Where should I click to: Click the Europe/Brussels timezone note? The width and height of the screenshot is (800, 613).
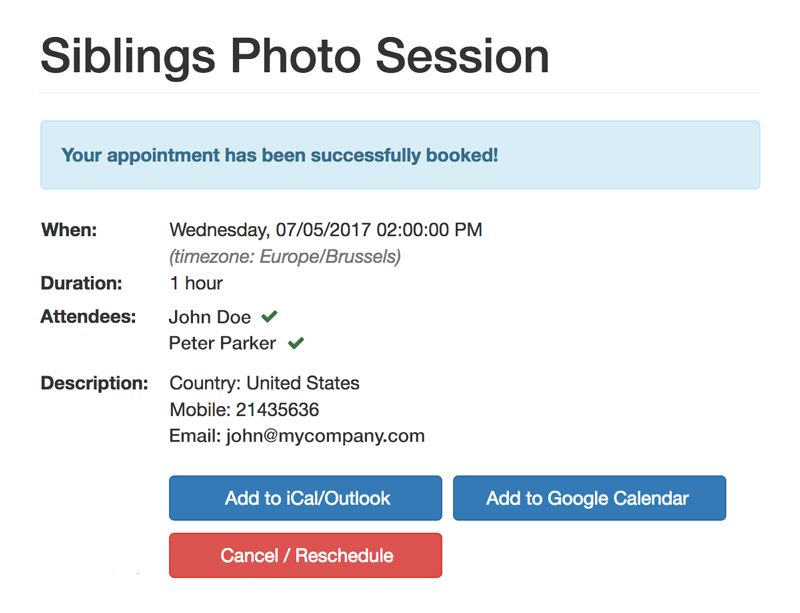click(285, 257)
